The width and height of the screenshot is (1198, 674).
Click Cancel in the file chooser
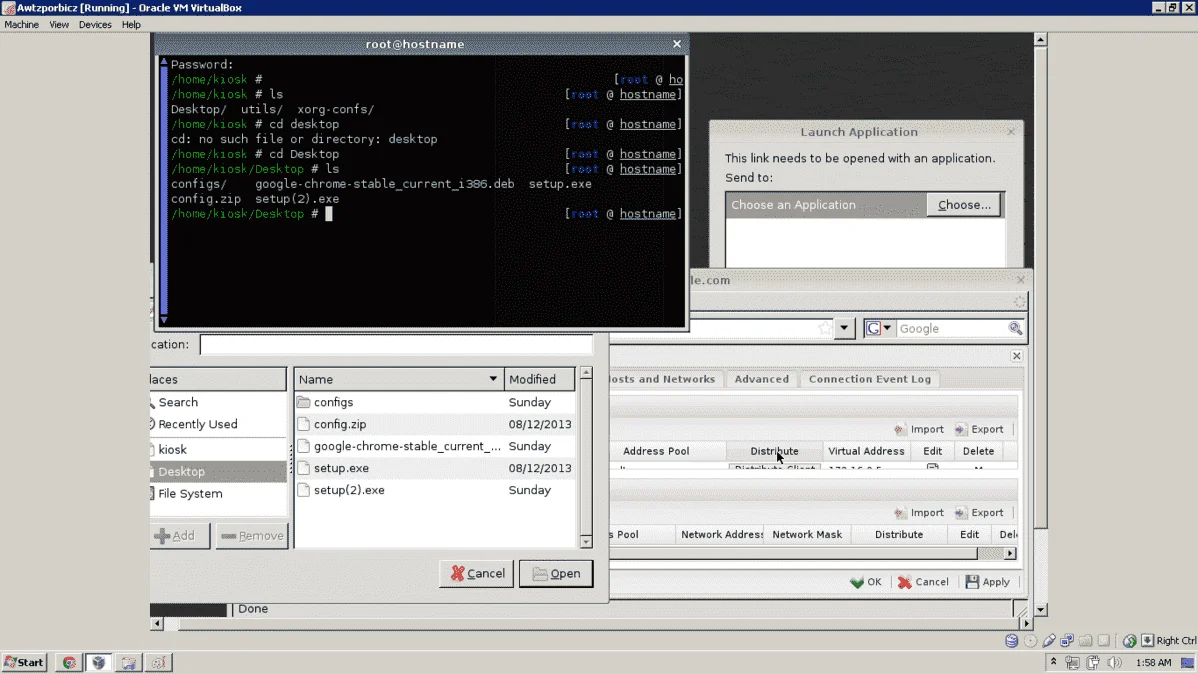(477, 574)
